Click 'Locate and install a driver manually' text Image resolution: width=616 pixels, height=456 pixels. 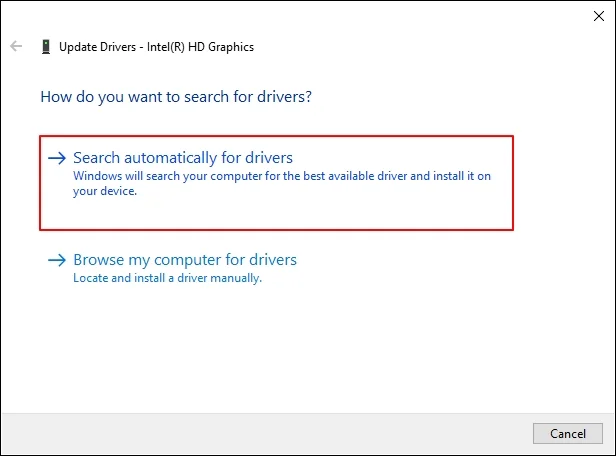tap(167, 278)
